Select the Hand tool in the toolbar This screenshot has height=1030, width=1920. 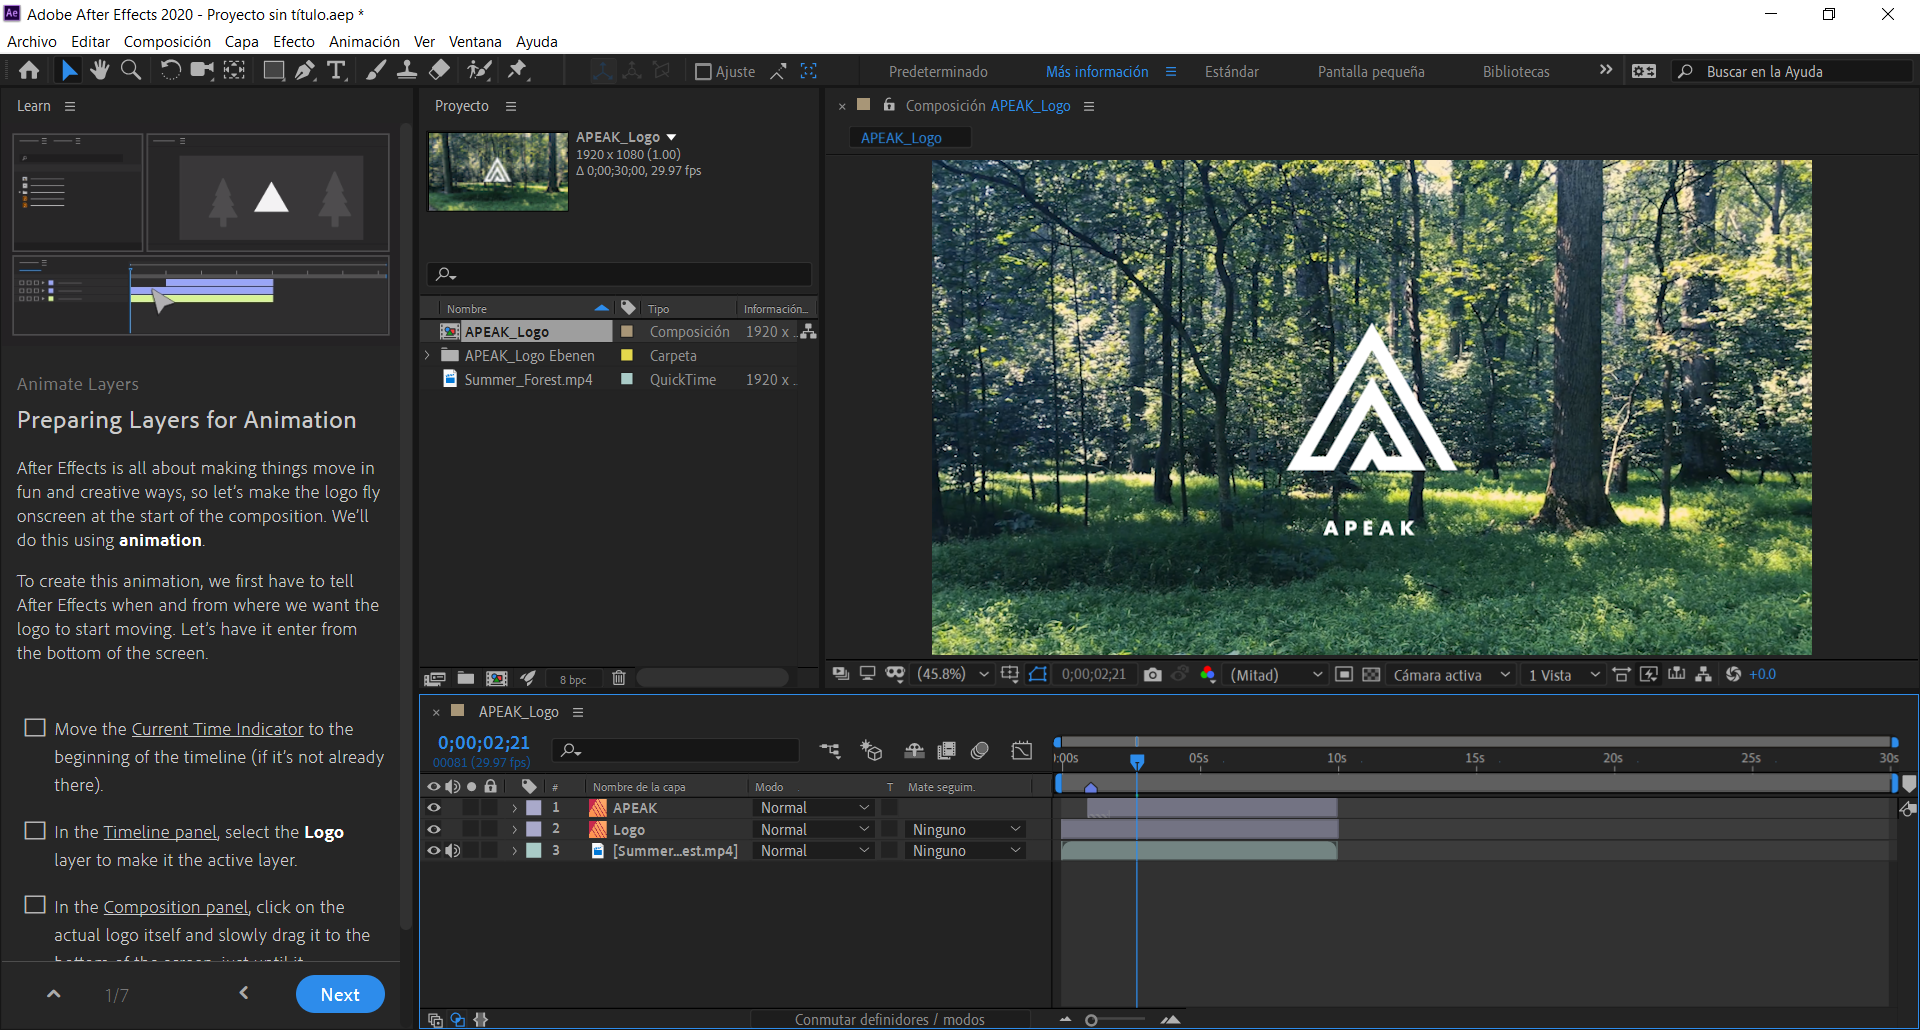pos(99,70)
